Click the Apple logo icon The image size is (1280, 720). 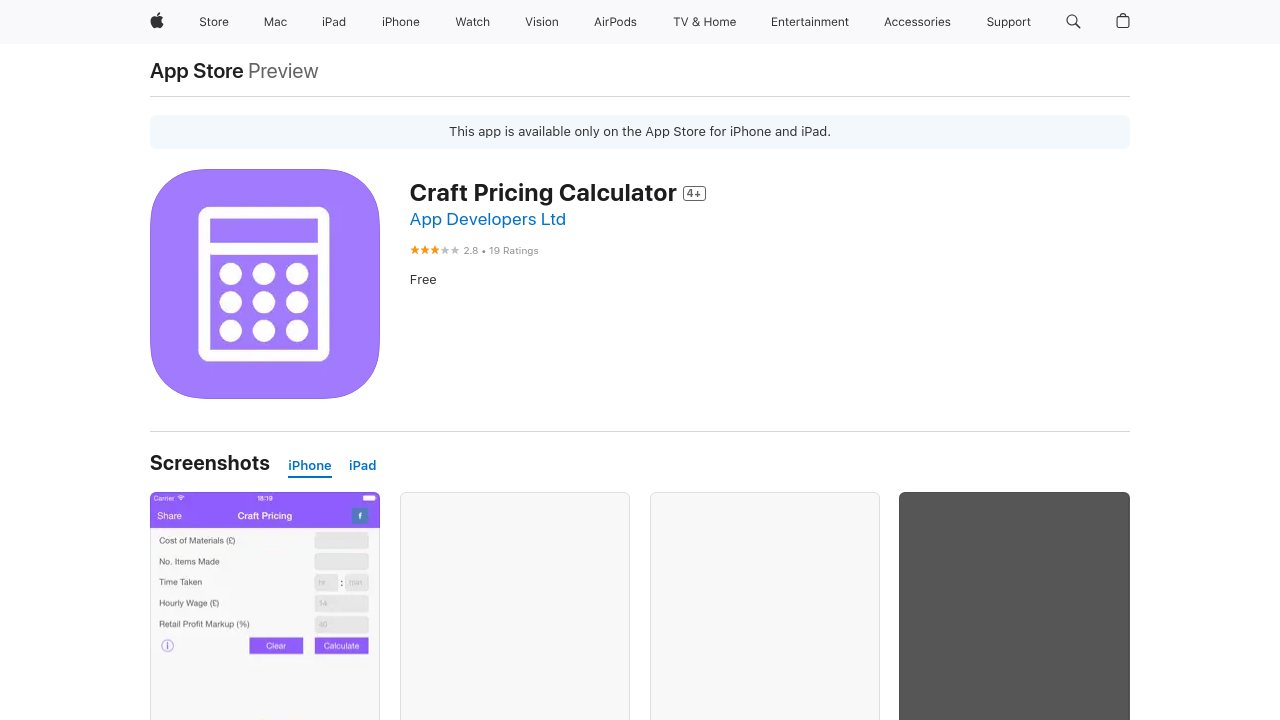tap(157, 21)
